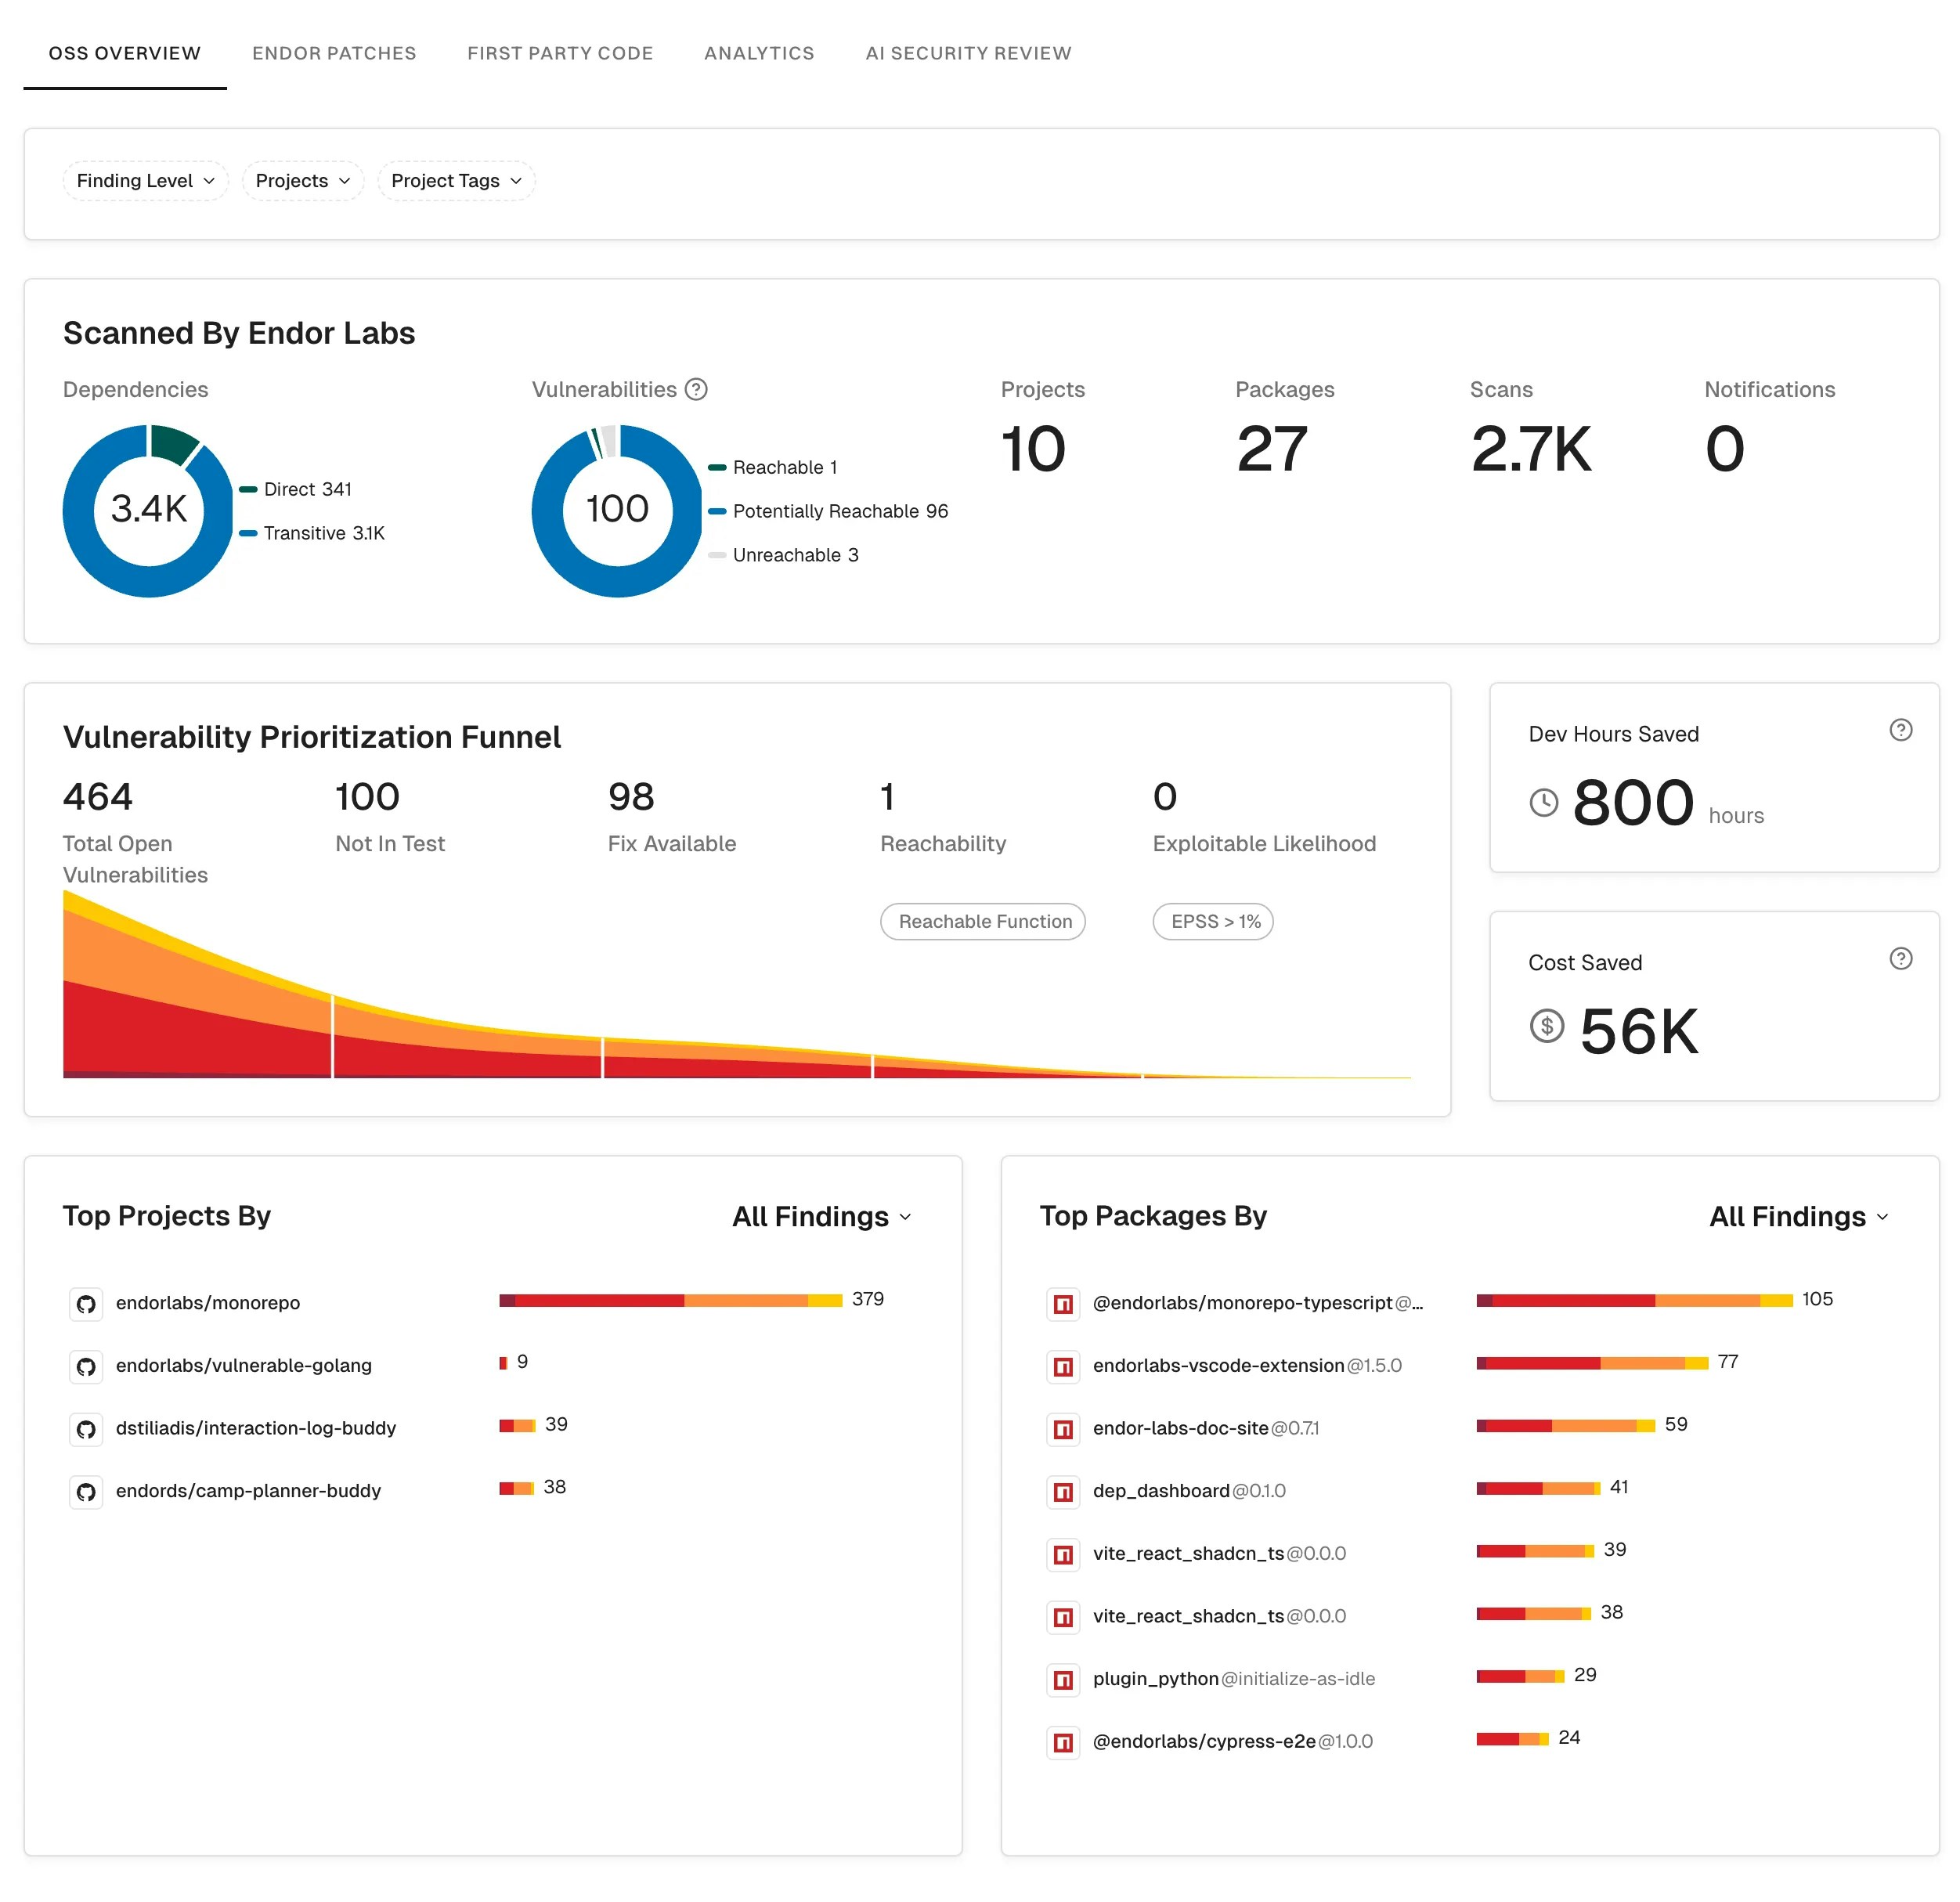Viewport: 1960px width, 1902px height.
Task: Open the dstiliadis/interaction-log-buddy project
Action: coord(256,1428)
